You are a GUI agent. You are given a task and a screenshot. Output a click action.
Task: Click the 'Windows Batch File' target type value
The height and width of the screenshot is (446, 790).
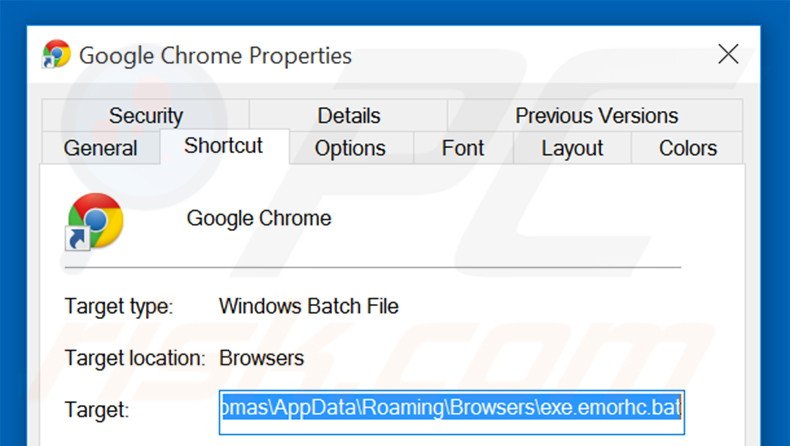click(x=308, y=306)
